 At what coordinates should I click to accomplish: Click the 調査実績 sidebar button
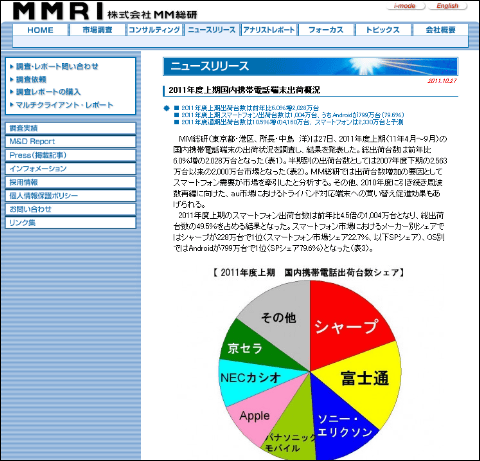(71, 128)
